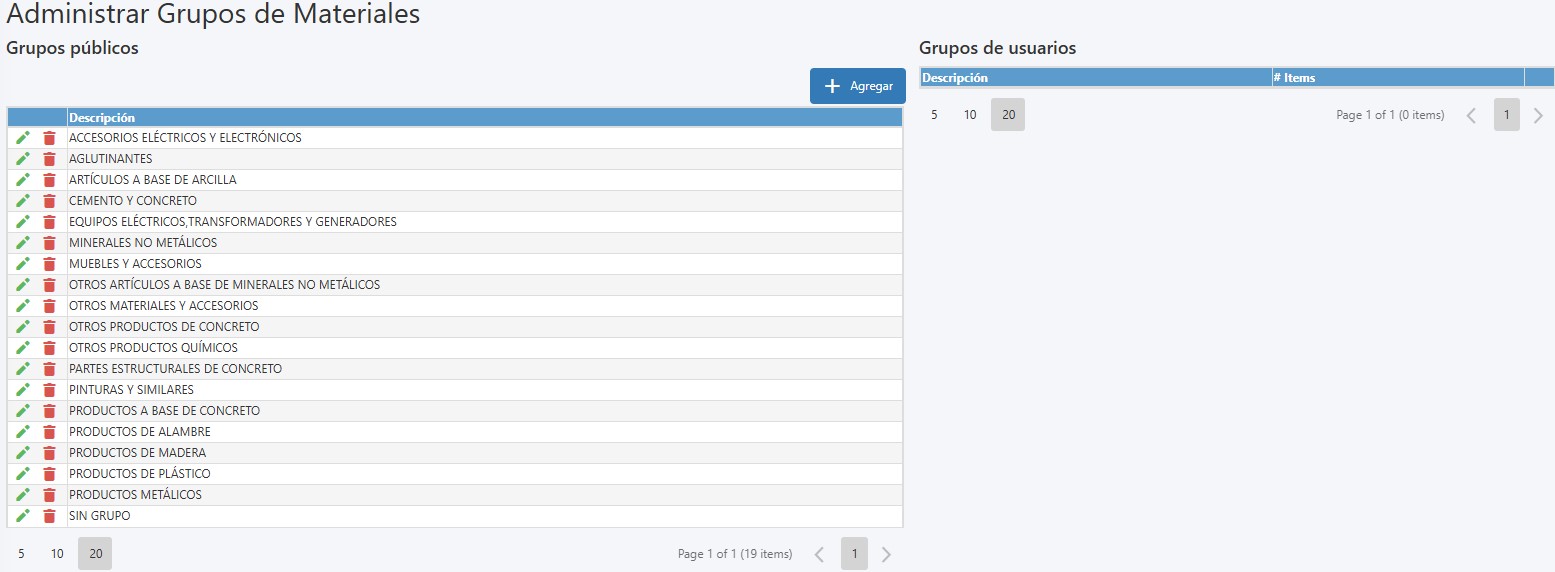Delete the PRODUCTOS DE PLÁSTICO group
The width and height of the screenshot is (1555, 572).
point(49,474)
